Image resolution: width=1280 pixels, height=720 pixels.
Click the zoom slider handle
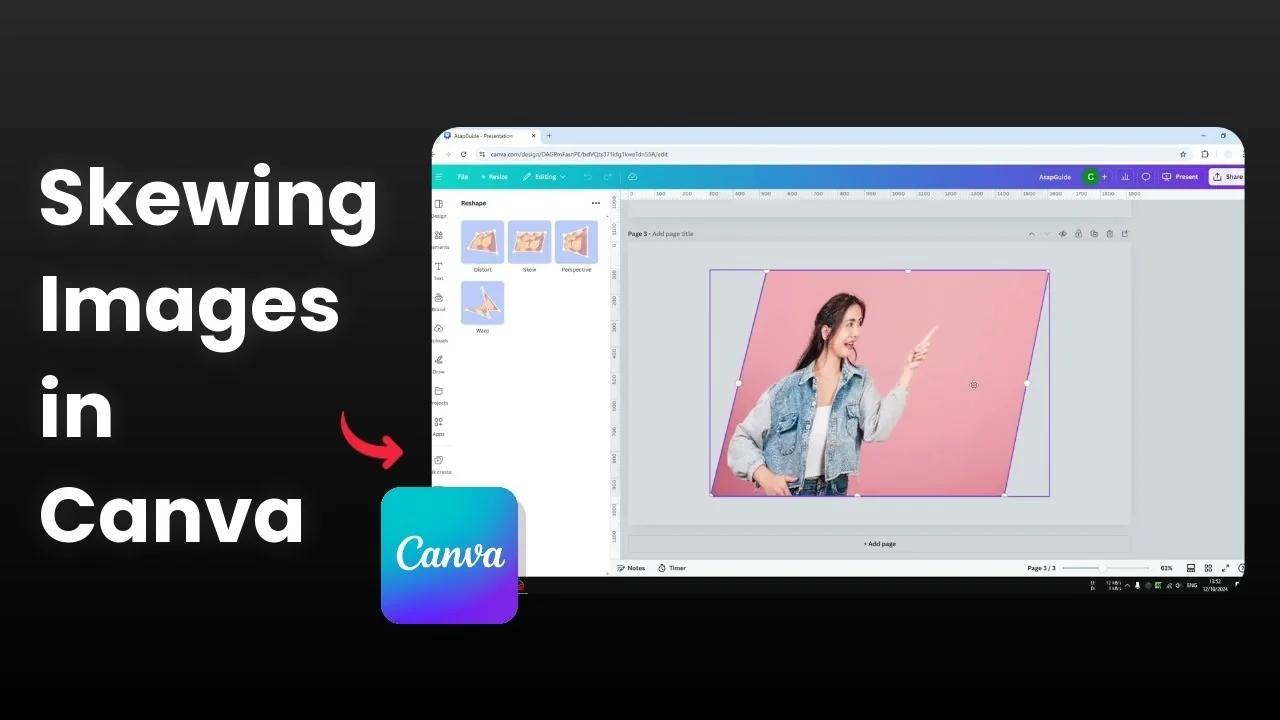(1103, 568)
